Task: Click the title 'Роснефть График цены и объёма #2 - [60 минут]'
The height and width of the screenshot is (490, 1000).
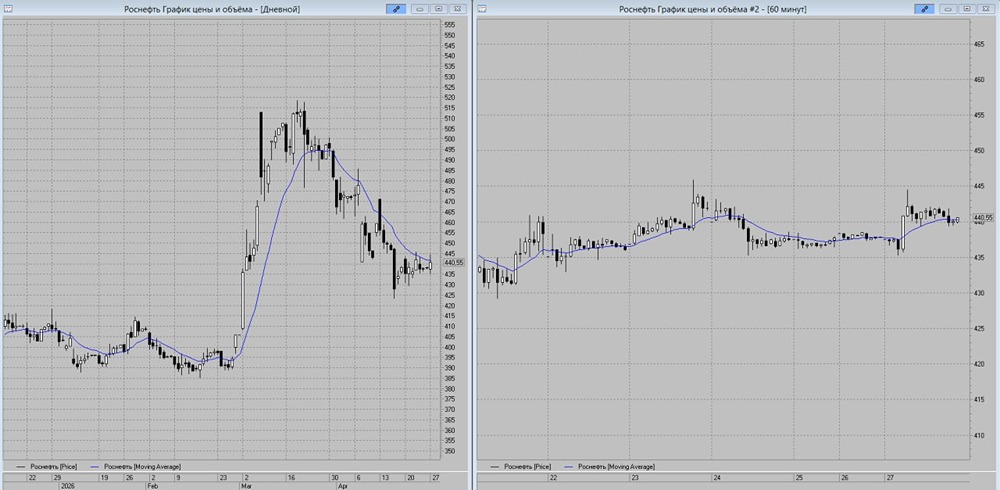Action: click(x=714, y=9)
